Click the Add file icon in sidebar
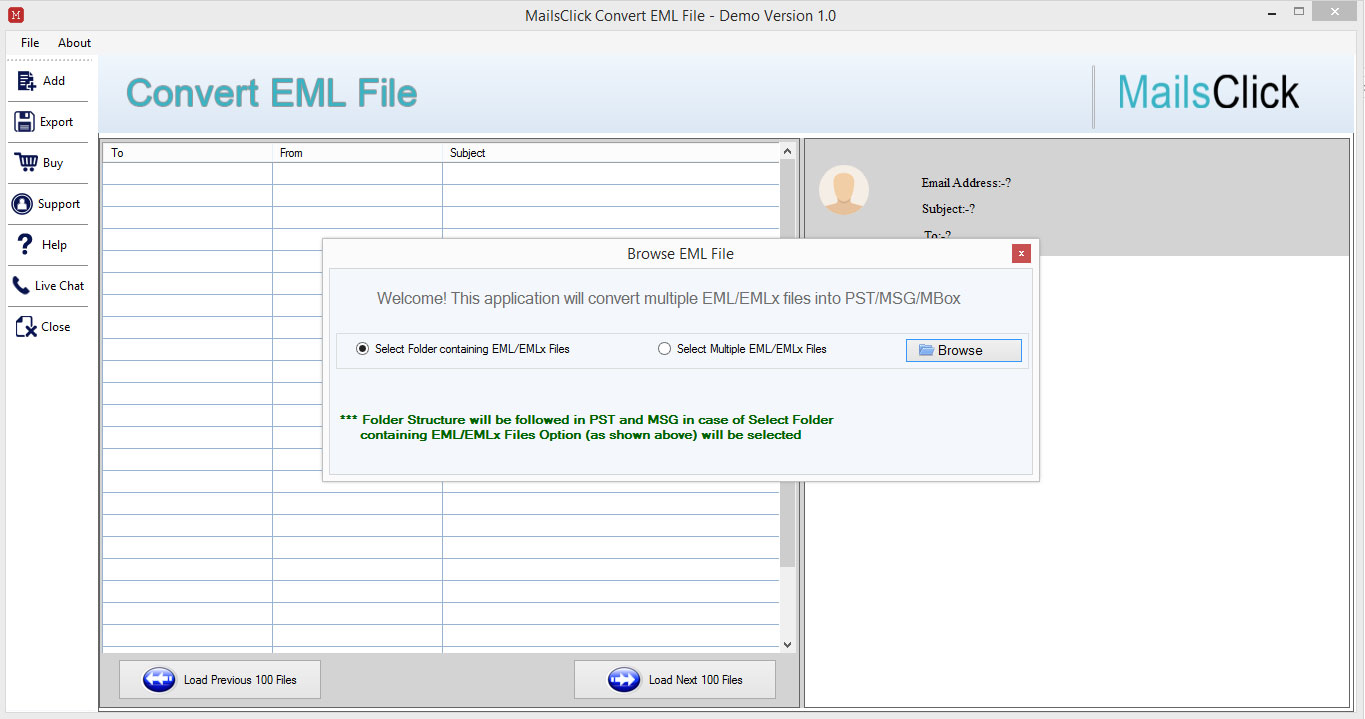This screenshot has height=719, width=1365. (26, 81)
